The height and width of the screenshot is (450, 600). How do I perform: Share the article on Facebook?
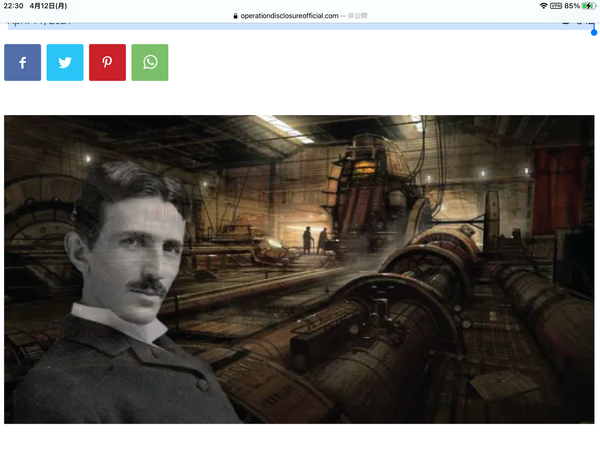(22, 62)
